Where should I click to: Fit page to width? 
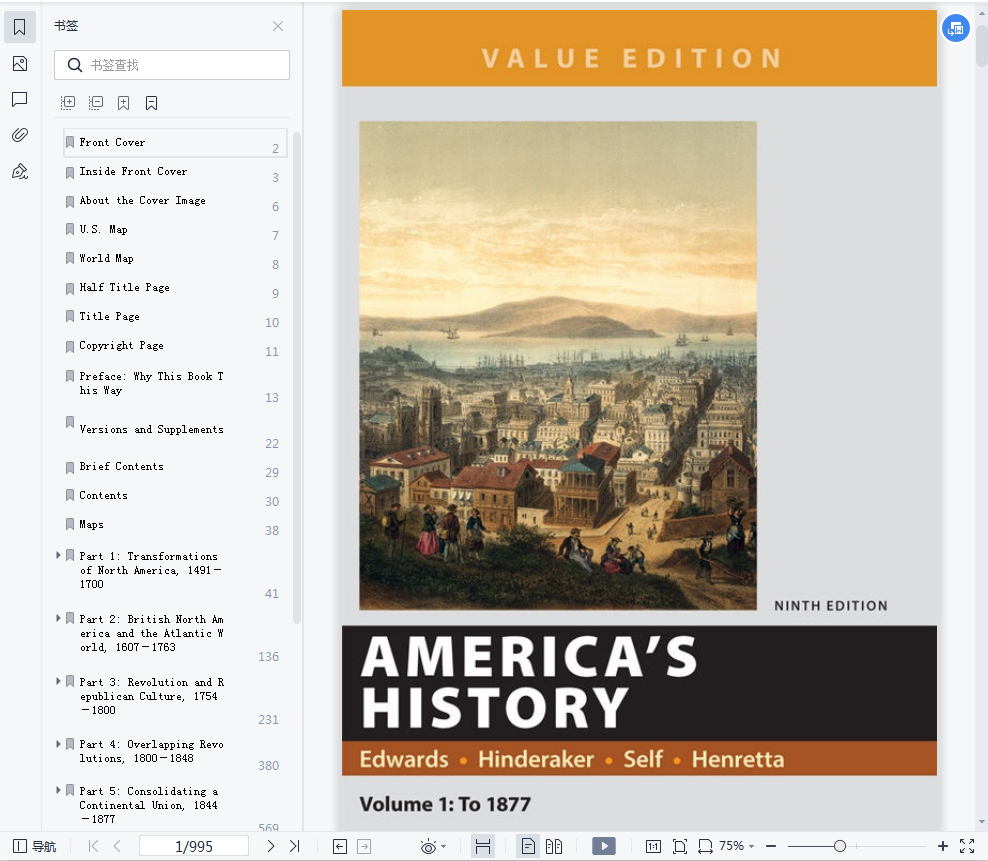pos(705,846)
